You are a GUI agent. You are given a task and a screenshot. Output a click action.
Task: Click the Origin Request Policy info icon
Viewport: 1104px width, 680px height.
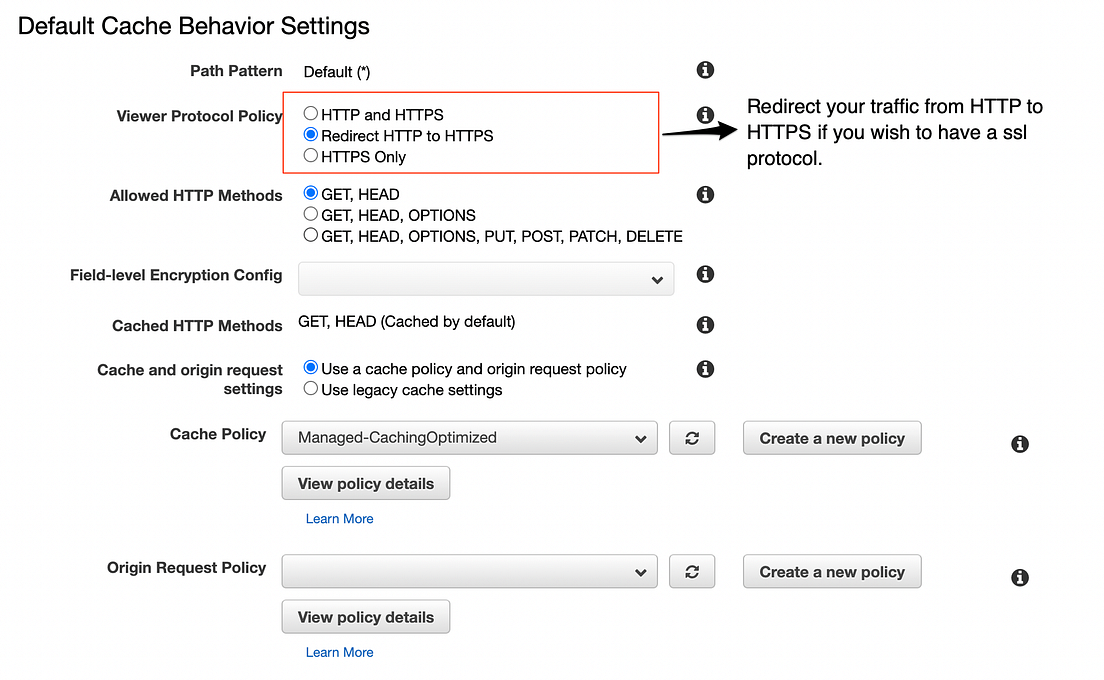[1019, 577]
